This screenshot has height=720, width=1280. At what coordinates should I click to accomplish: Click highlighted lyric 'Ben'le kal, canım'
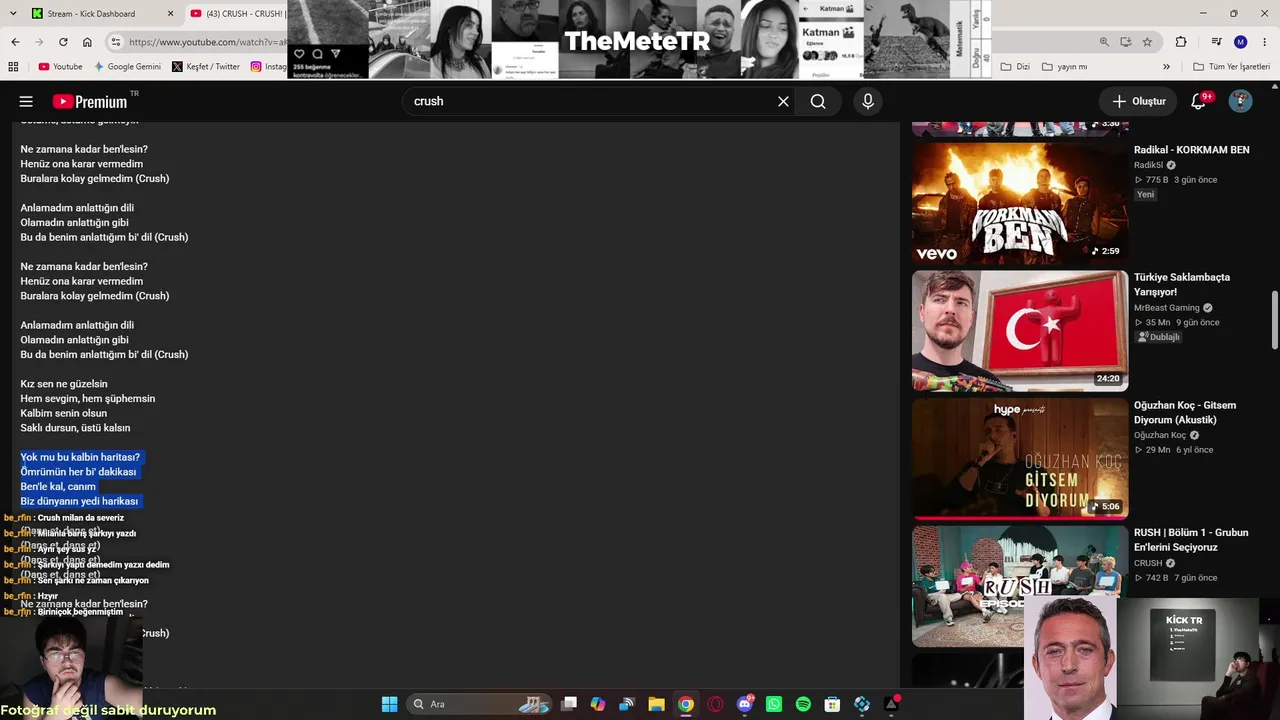(x=58, y=486)
